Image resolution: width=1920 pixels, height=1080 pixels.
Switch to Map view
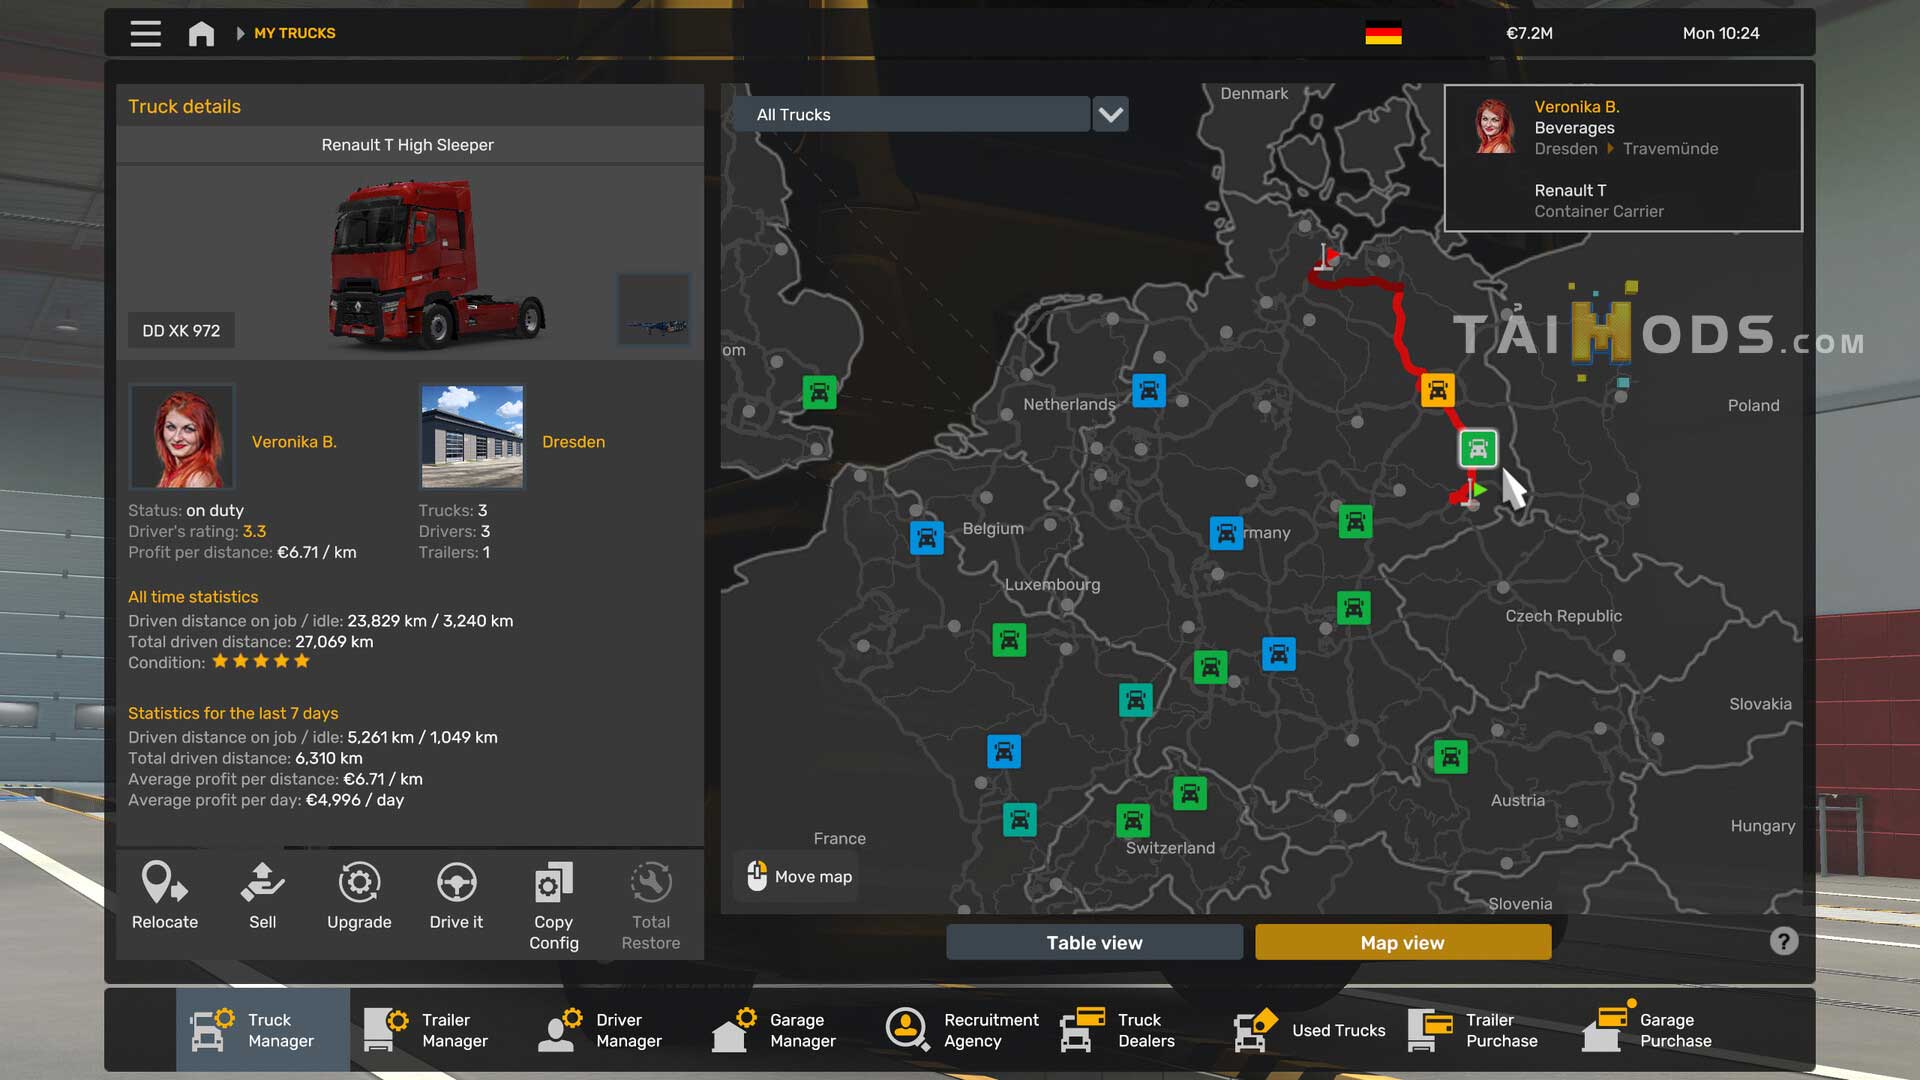(x=1402, y=942)
